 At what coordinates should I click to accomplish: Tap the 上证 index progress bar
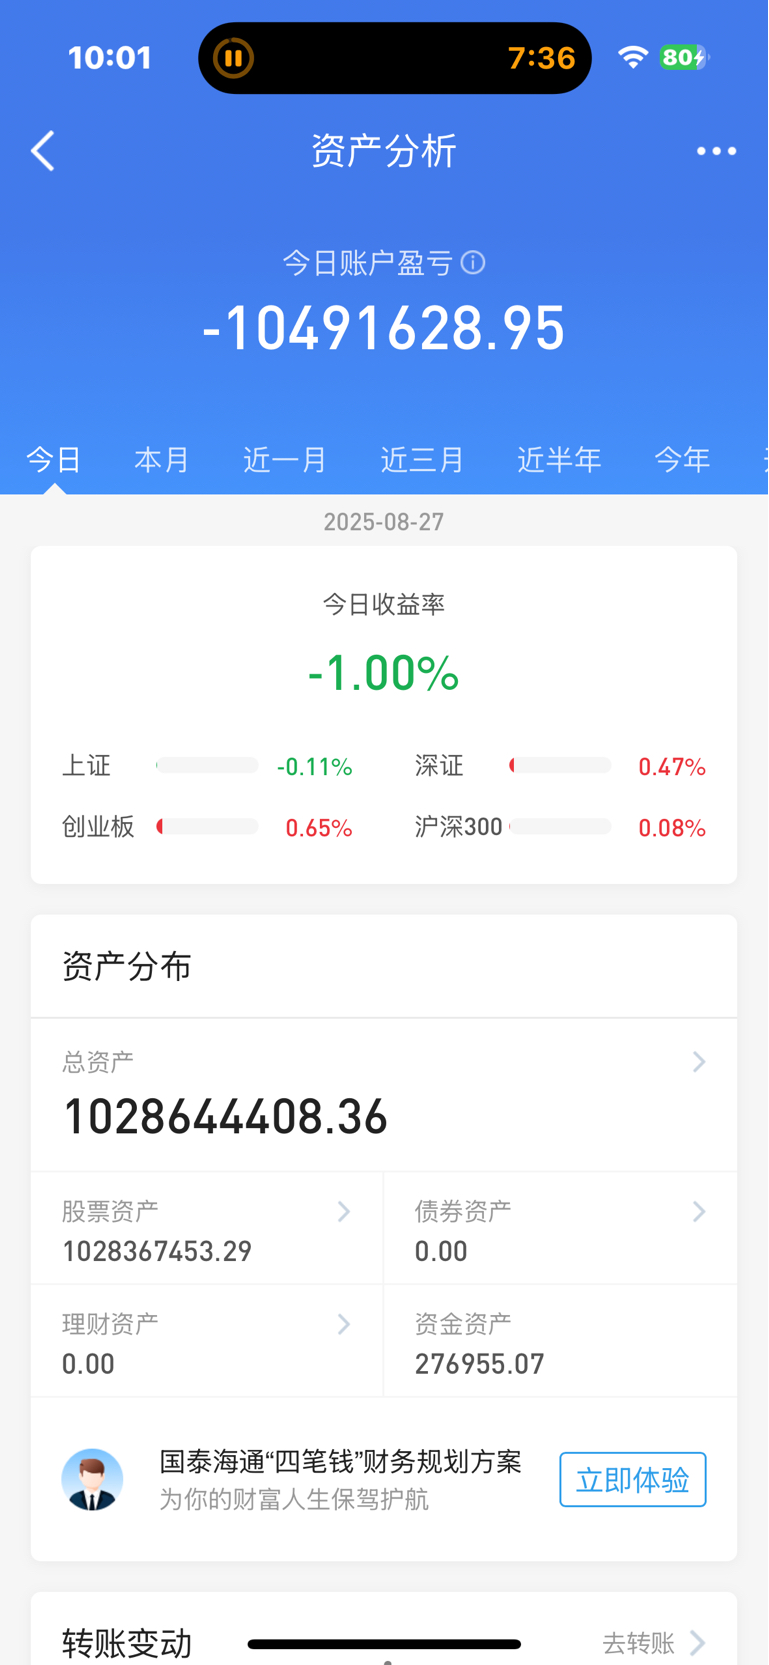207,766
